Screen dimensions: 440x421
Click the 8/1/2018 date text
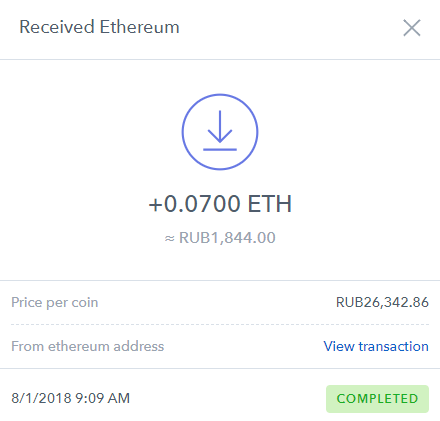(41, 398)
